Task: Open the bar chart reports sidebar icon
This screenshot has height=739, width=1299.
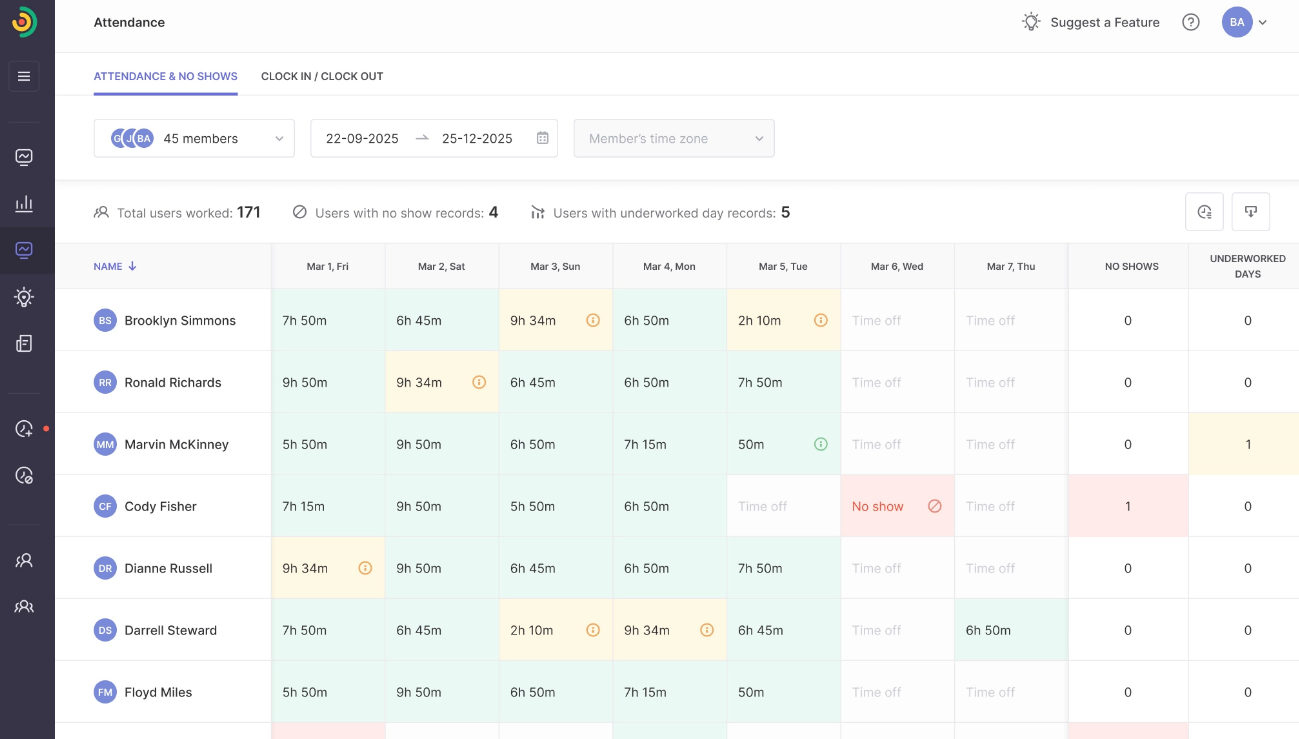Action: 24,204
